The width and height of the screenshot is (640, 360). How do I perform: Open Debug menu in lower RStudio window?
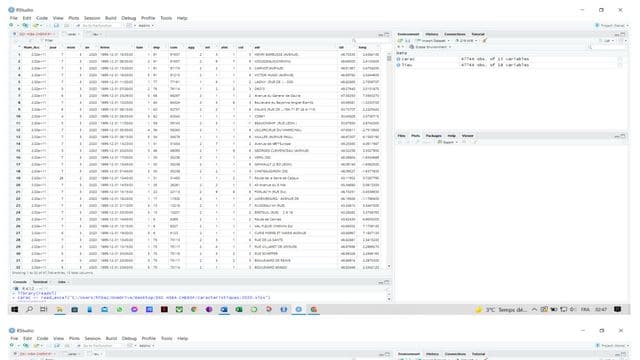129,338
